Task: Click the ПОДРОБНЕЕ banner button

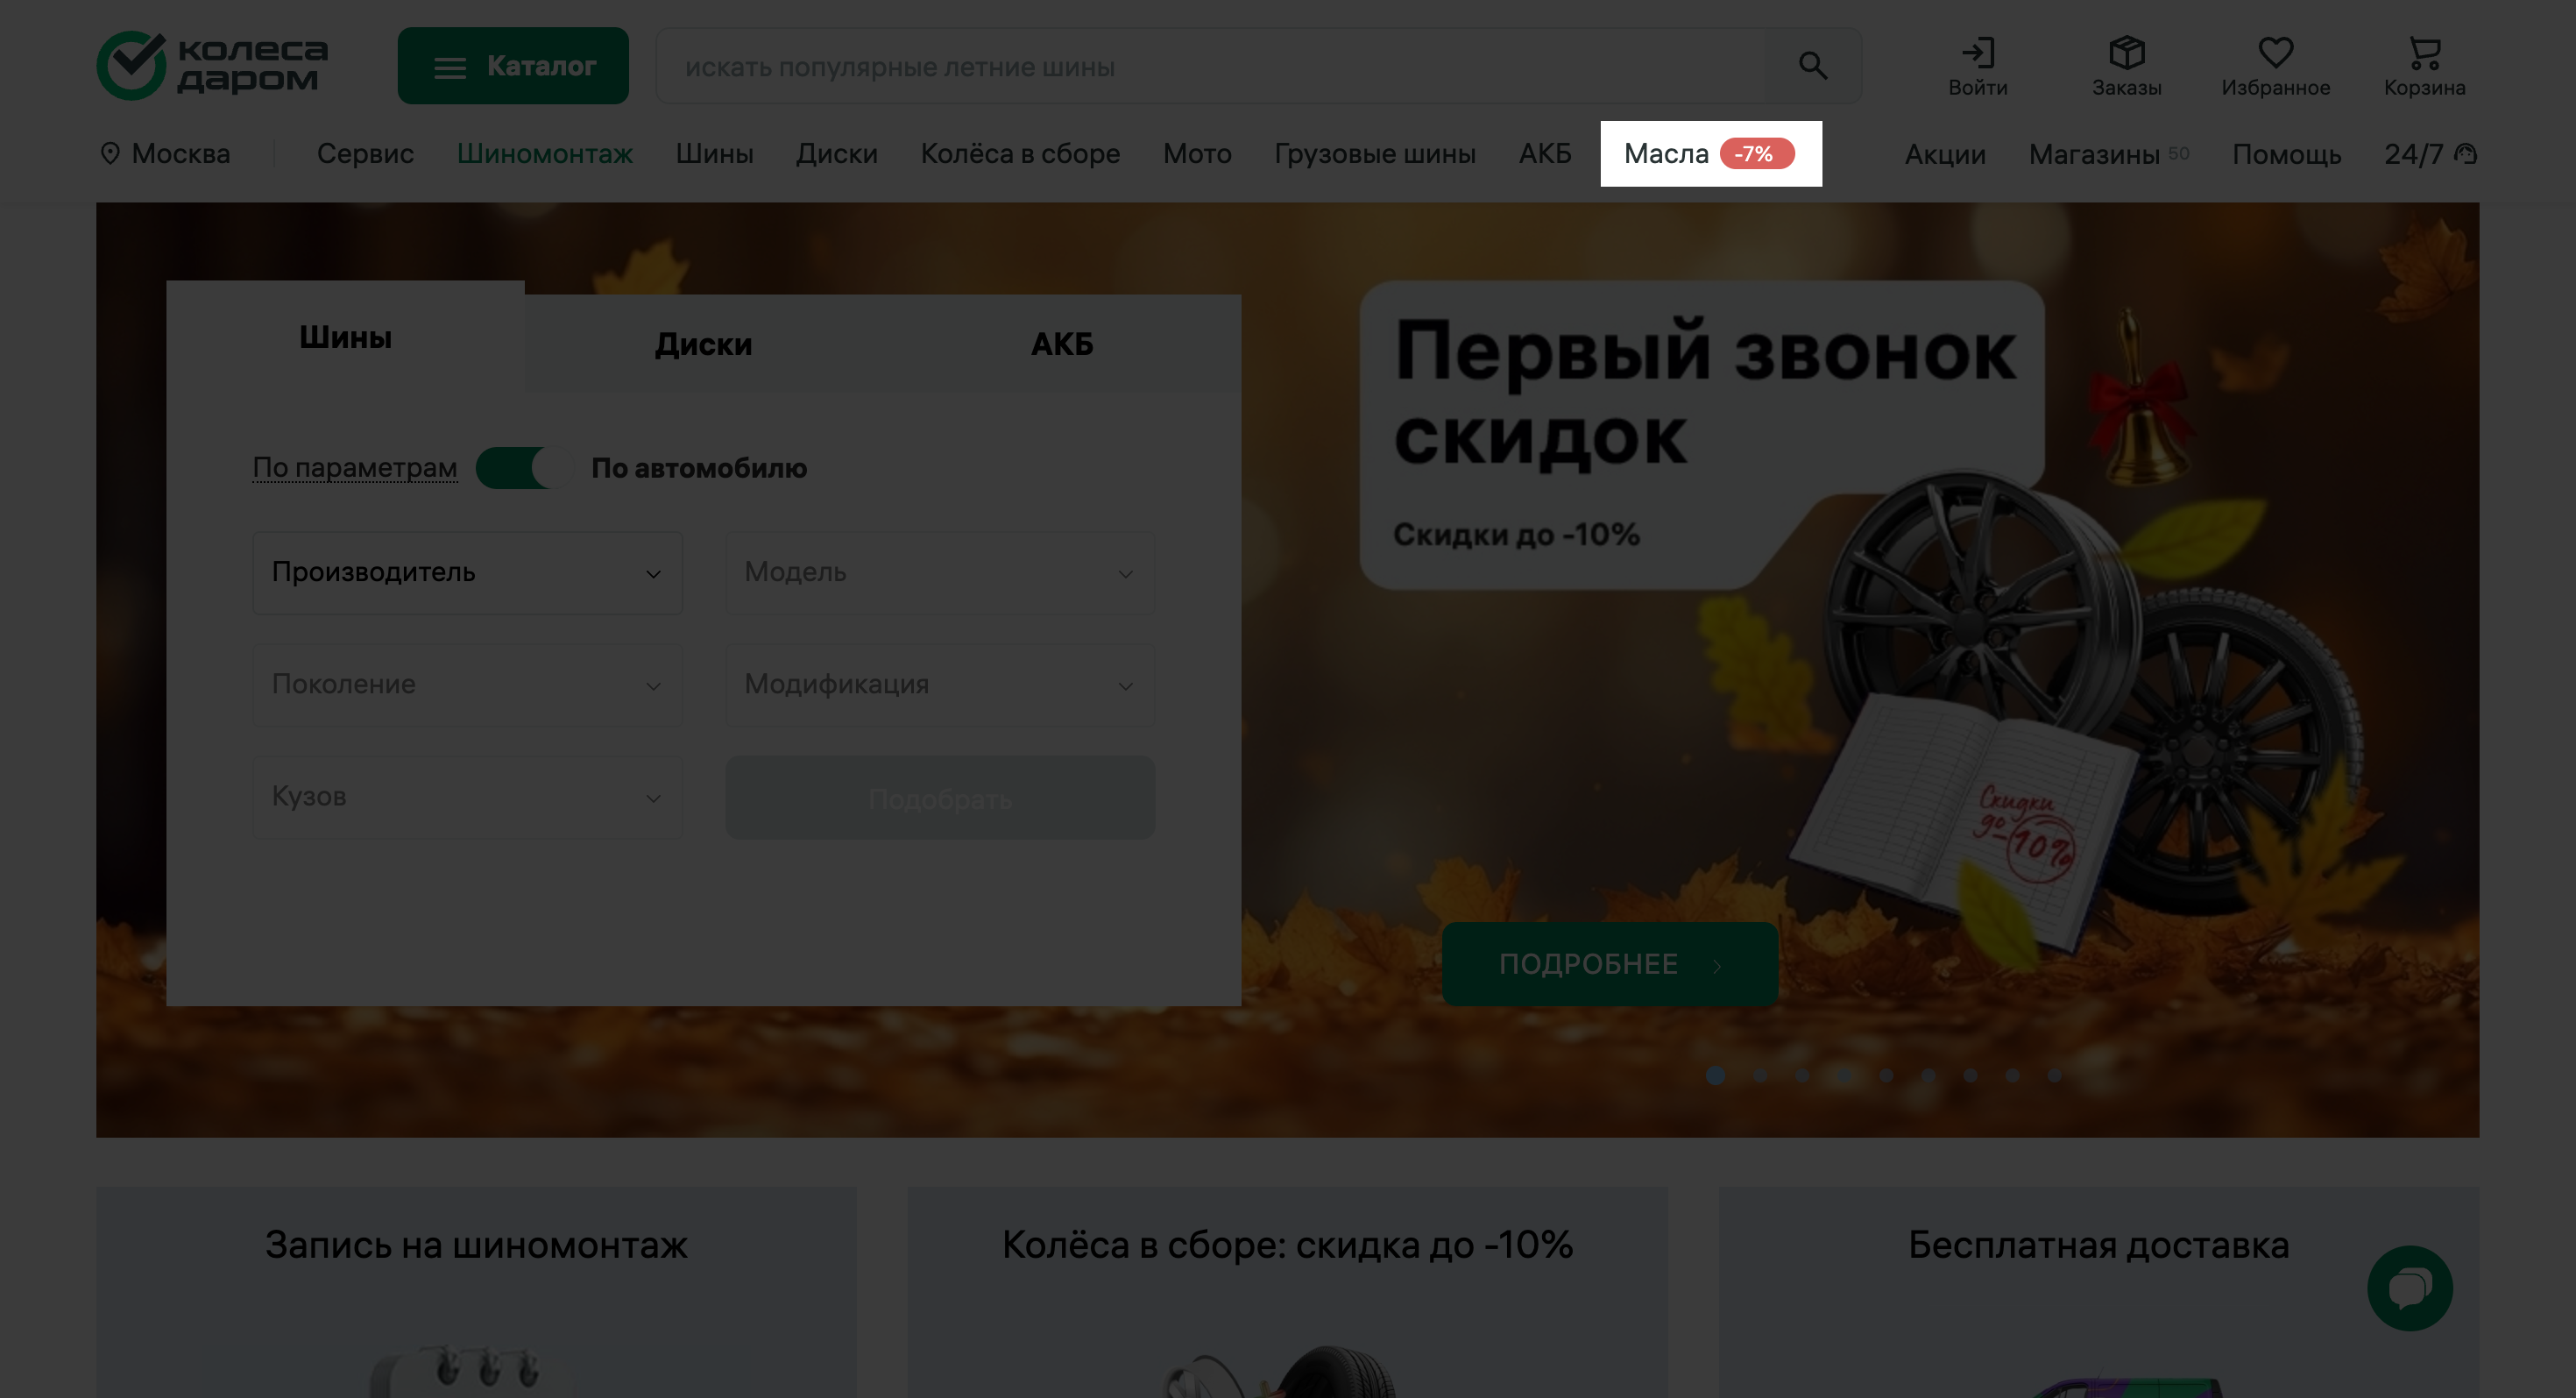Action: [1609, 964]
